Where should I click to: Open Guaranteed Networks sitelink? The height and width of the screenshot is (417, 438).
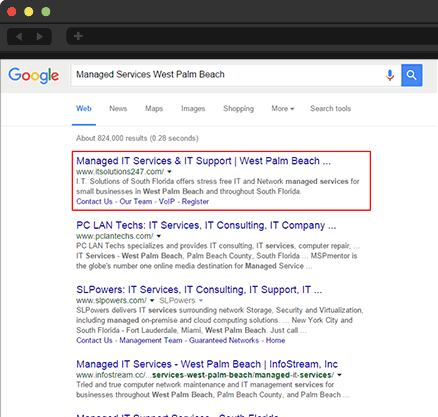(x=224, y=340)
